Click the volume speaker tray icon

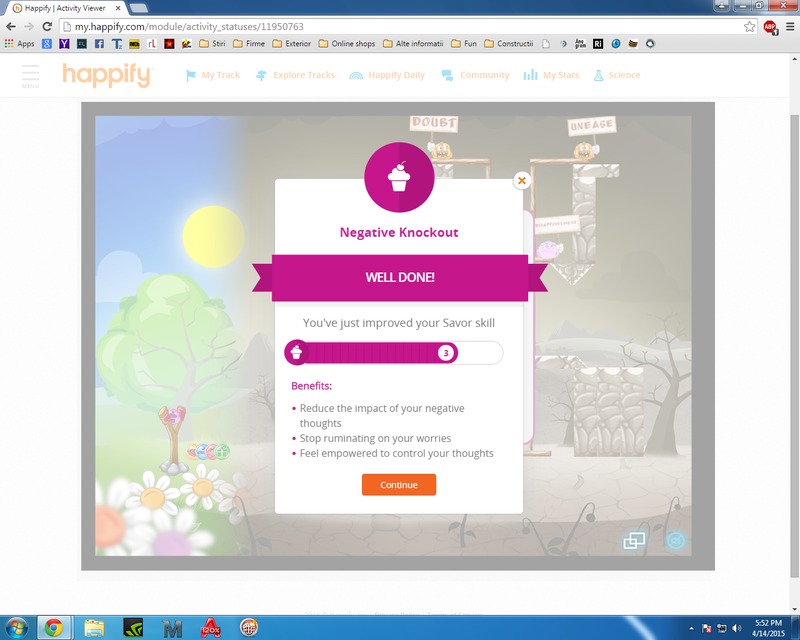point(736,628)
